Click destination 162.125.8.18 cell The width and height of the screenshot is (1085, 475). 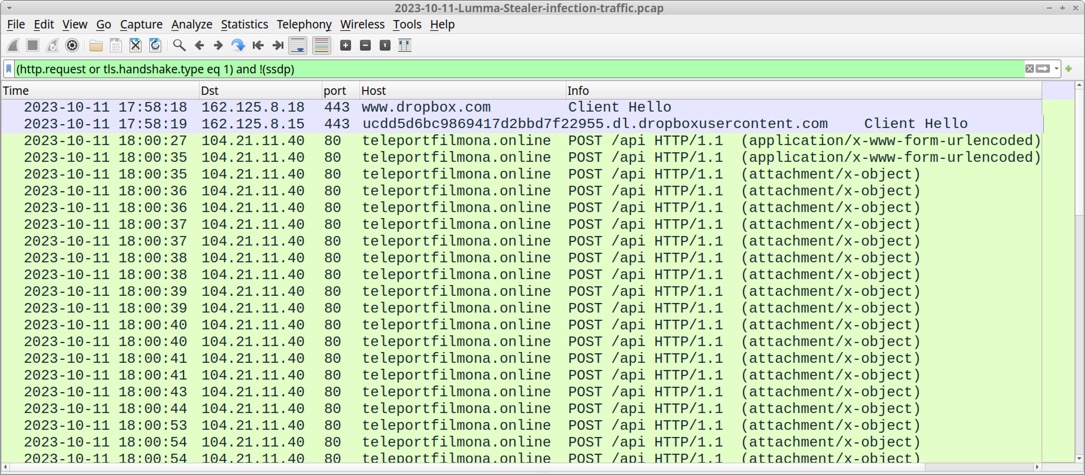pos(253,107)
